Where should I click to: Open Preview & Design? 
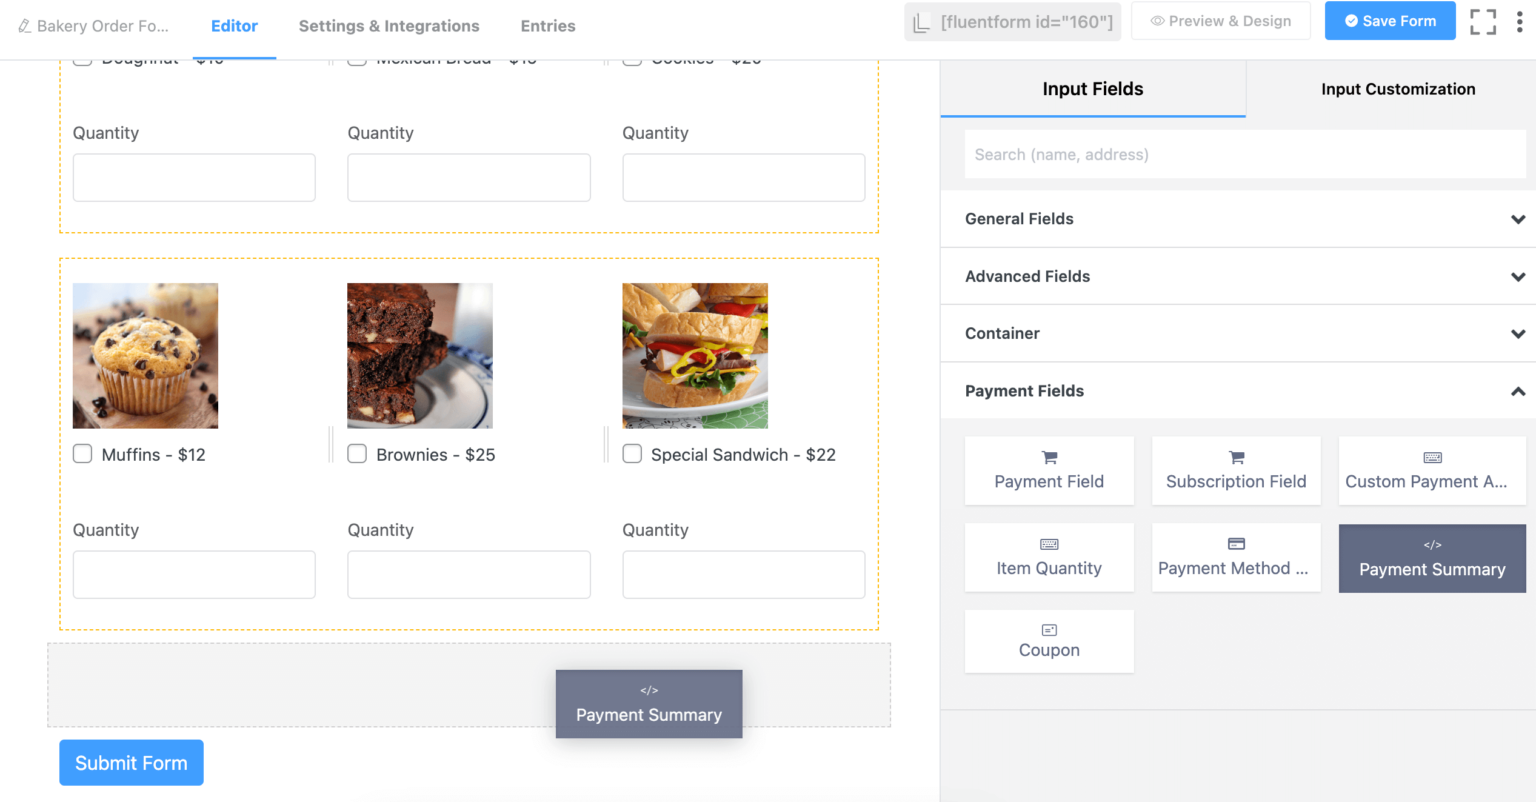[1221, 20]
